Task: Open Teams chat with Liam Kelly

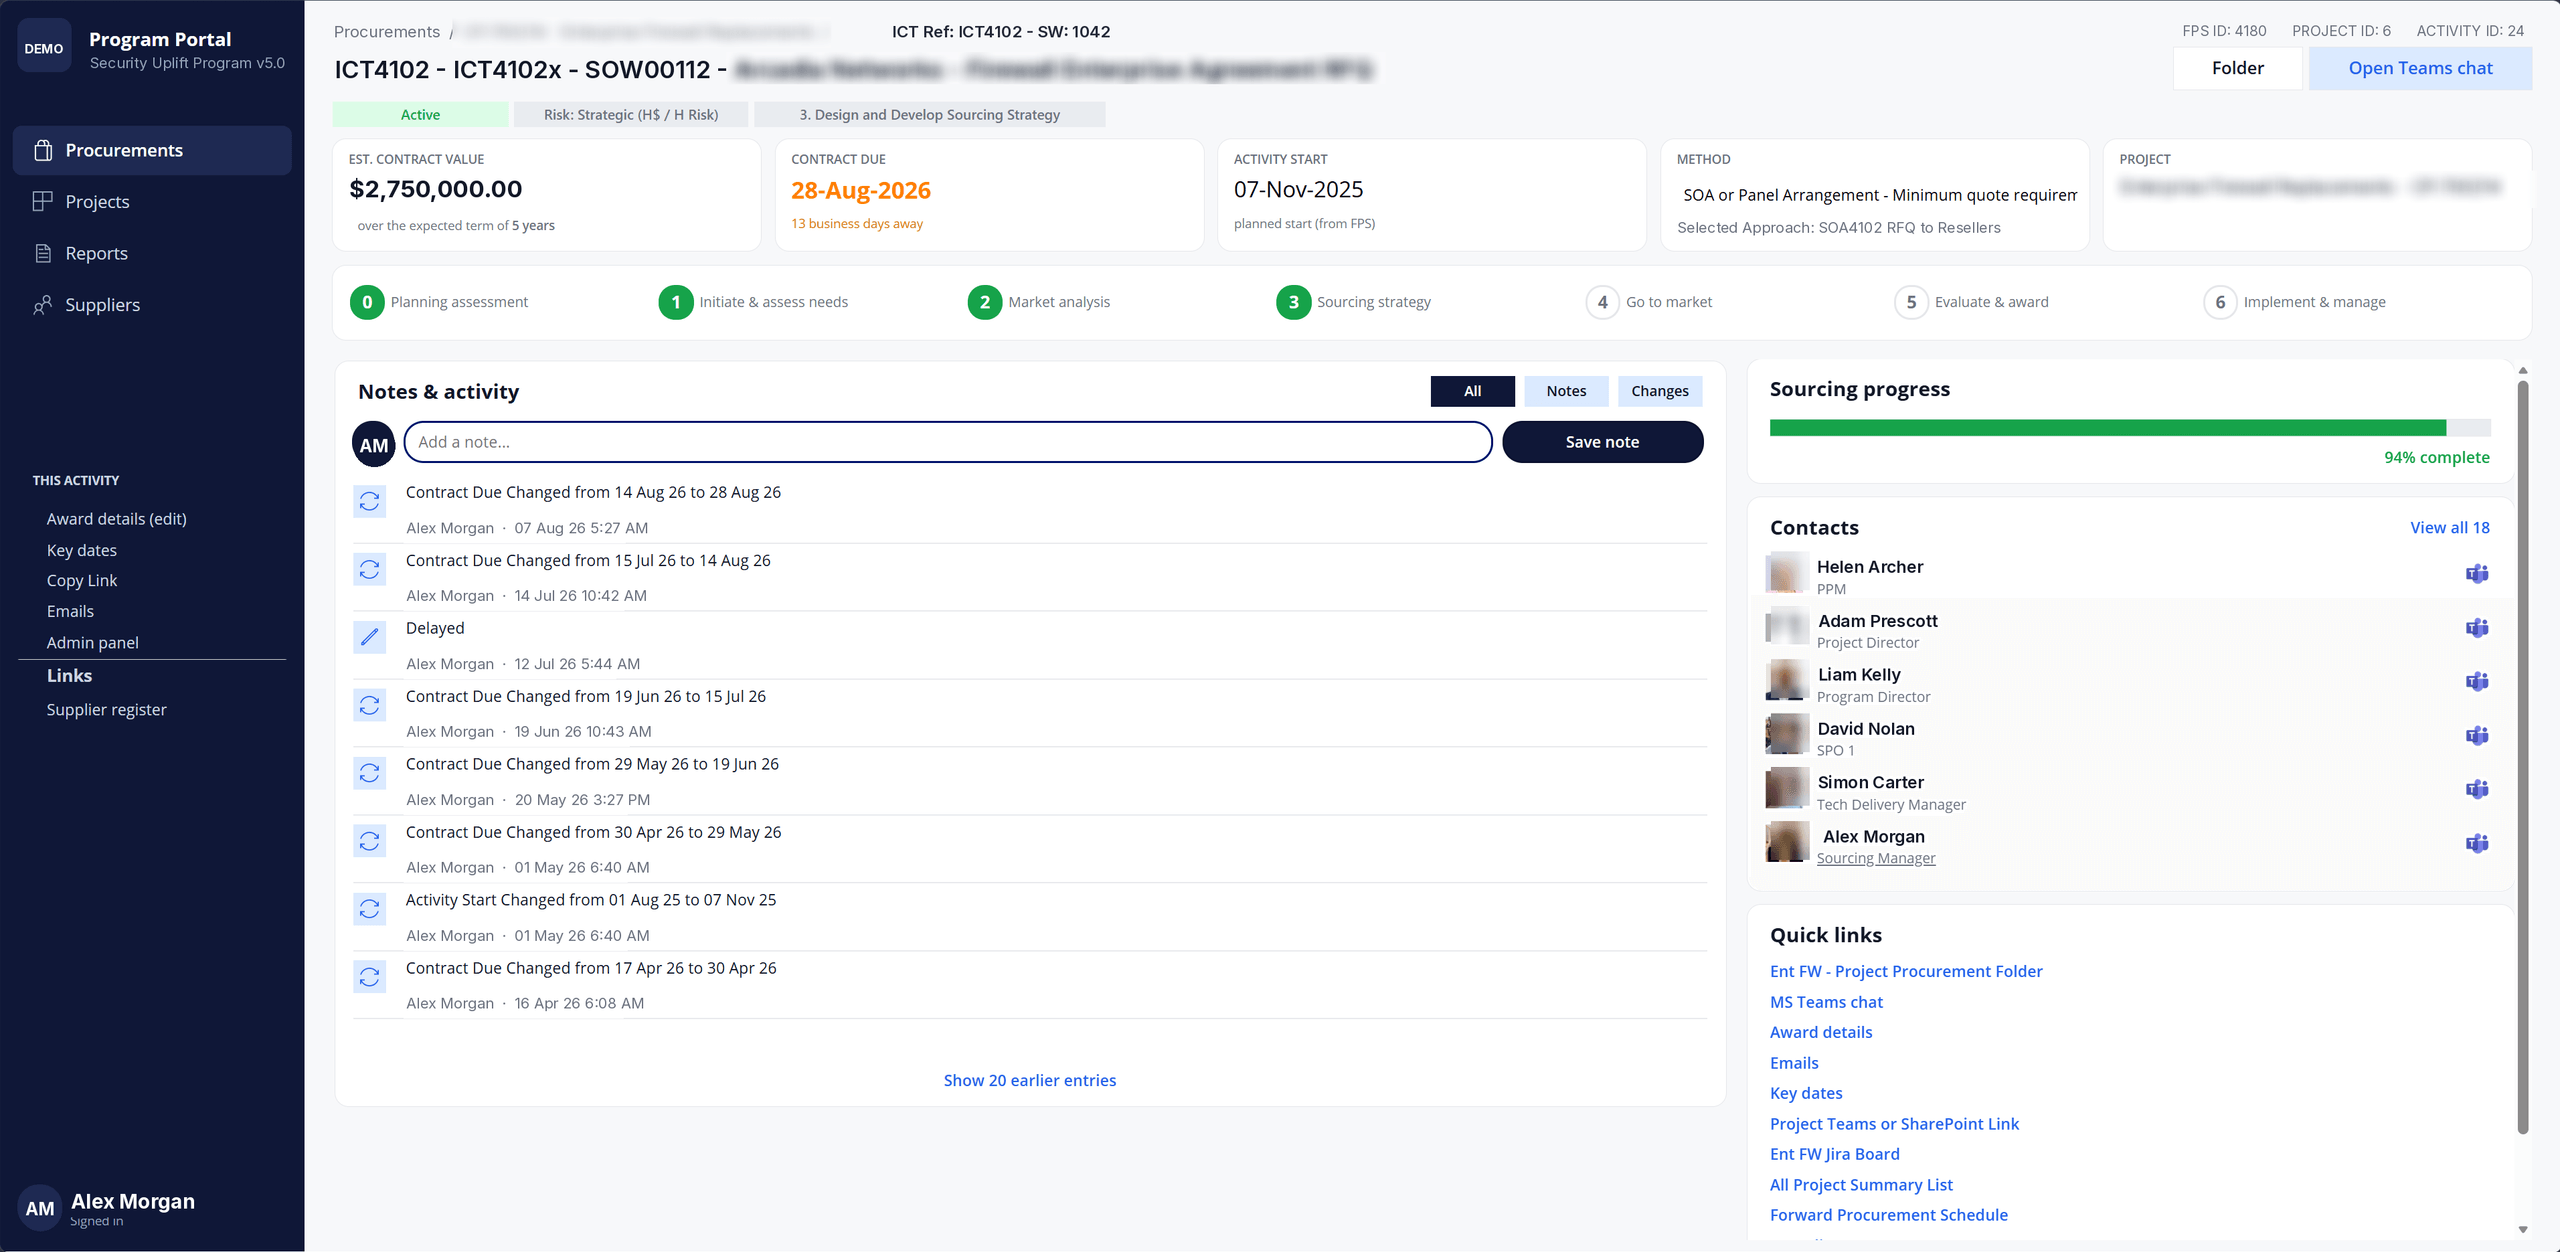Action: pos(2476,682)
